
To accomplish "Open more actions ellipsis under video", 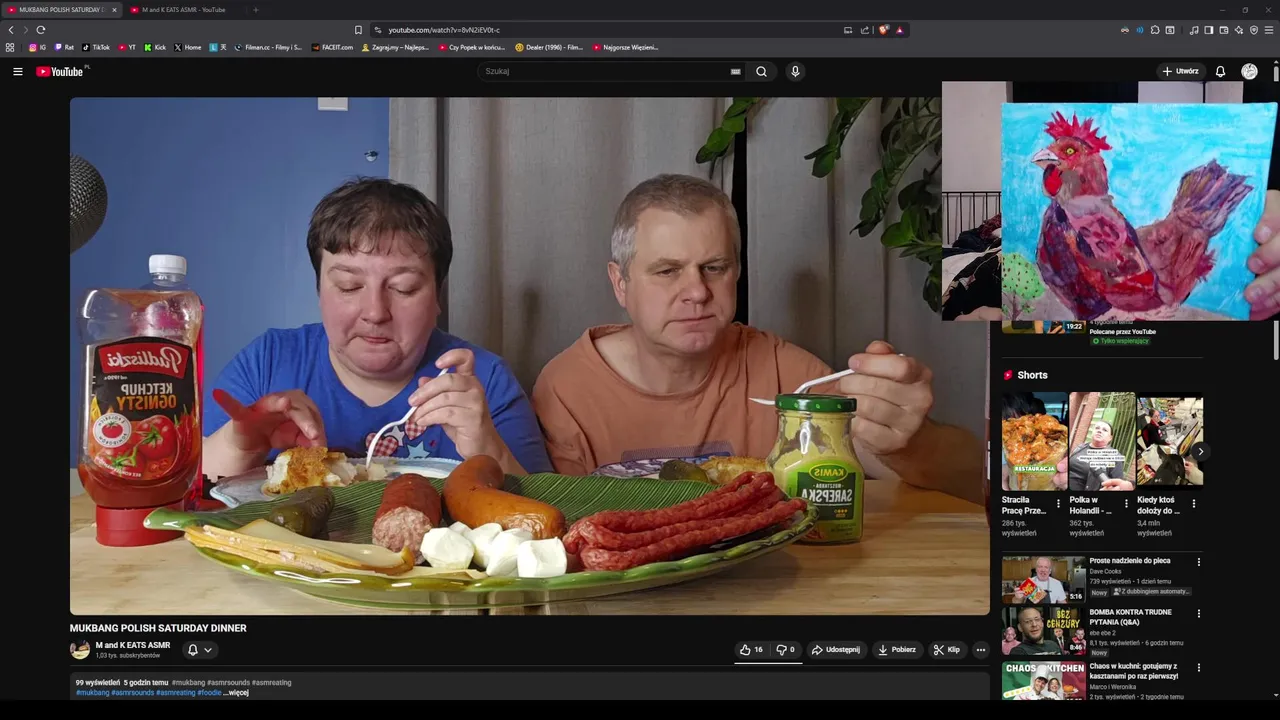I will (980, 650).
